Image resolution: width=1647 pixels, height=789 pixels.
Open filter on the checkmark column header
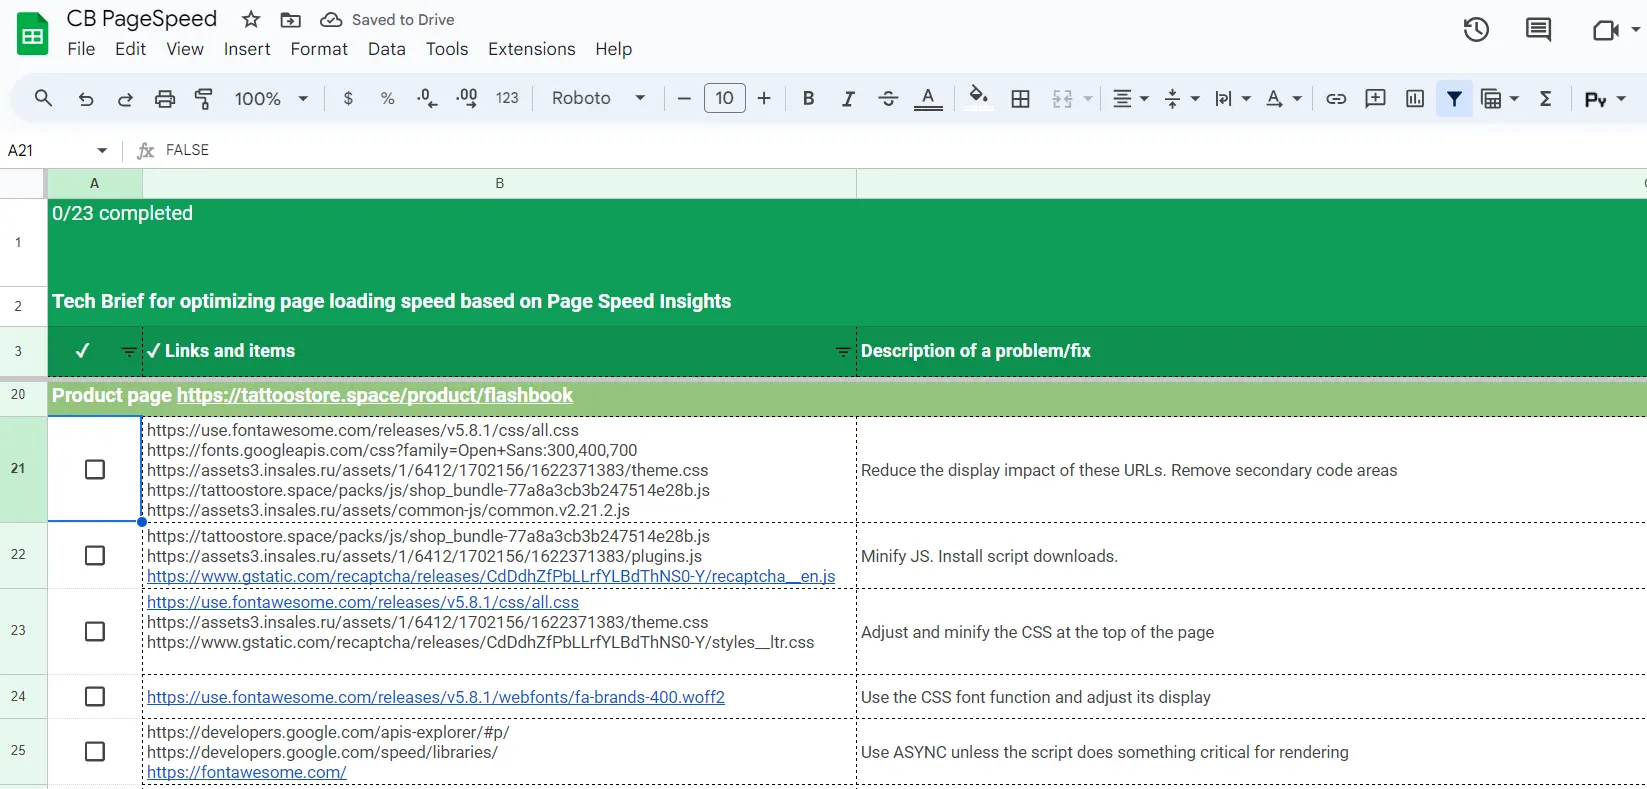[x=128, y=351]
